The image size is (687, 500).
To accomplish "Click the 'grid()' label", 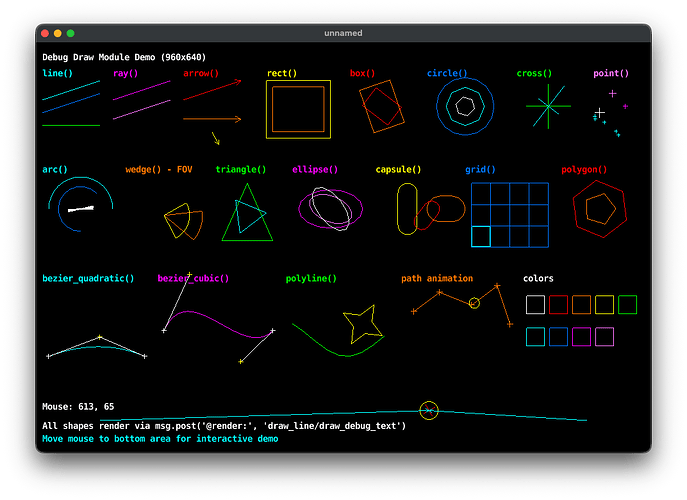I will coord(480,170).
